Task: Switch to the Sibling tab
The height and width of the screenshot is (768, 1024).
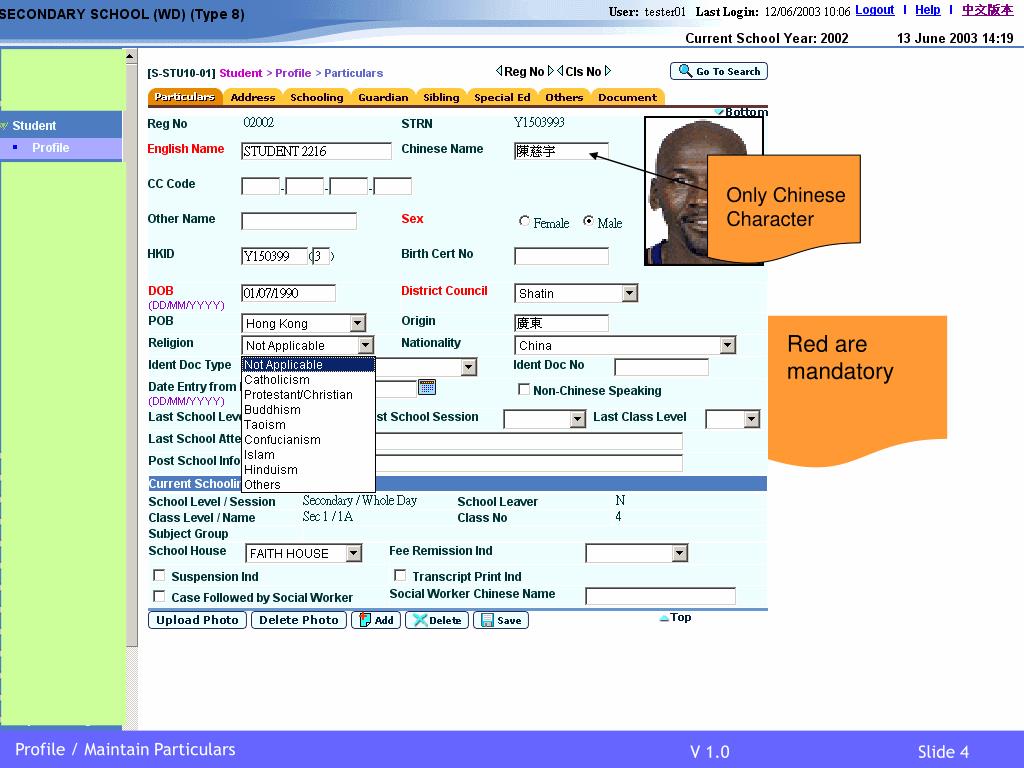Action: (441, 97)
